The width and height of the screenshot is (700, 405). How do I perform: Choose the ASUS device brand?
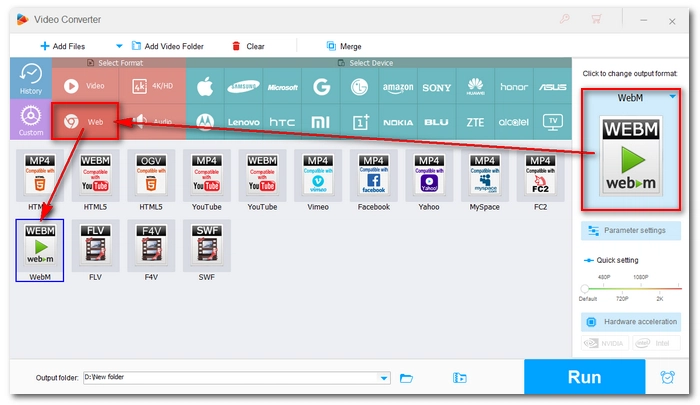553,87
